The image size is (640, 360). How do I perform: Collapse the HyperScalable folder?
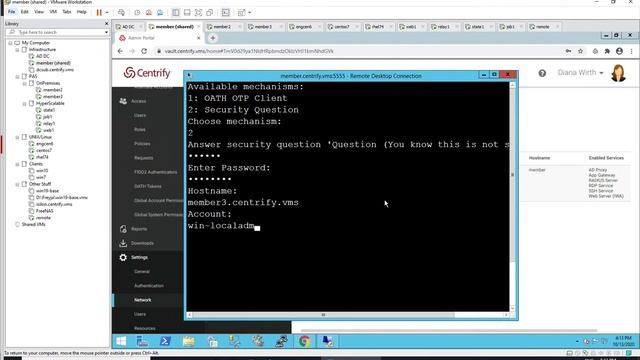coord(24,104)
